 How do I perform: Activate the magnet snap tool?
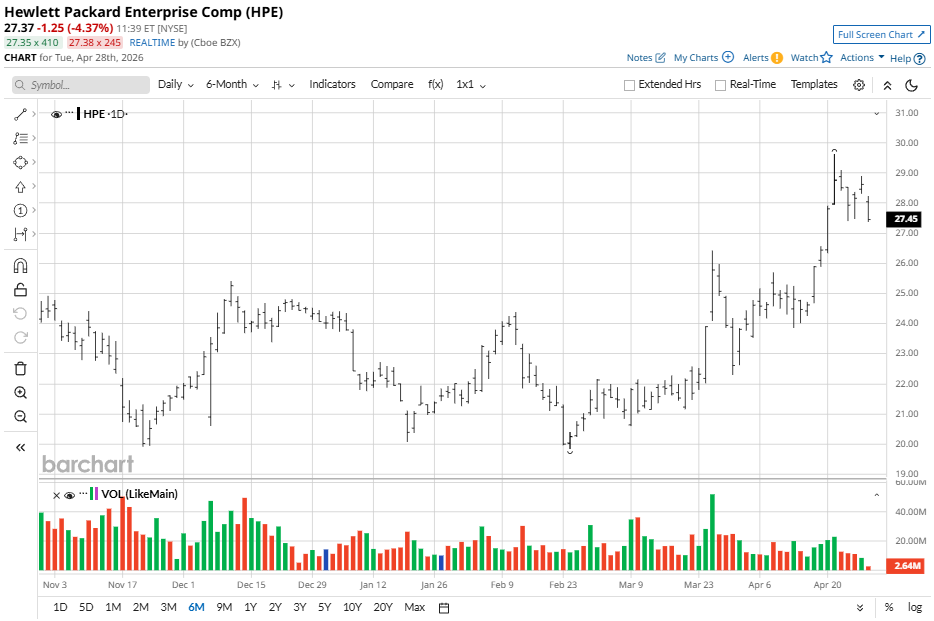pos(20,266)
